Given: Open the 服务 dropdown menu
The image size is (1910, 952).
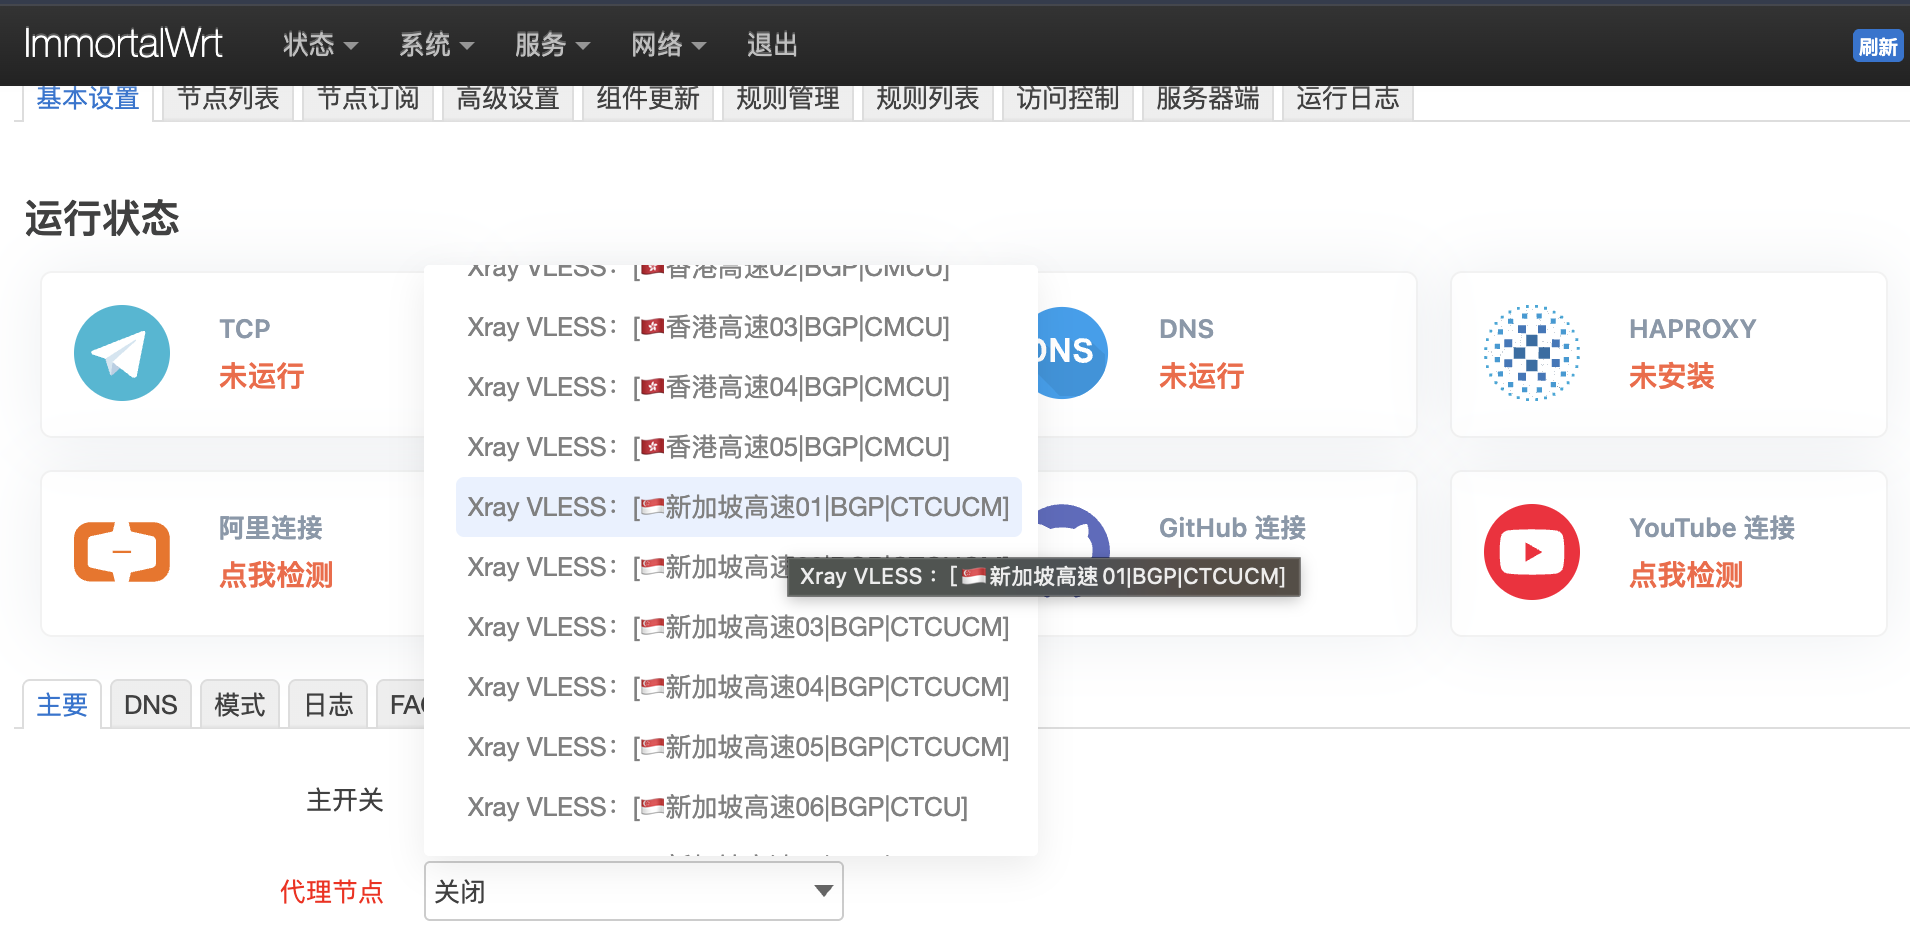Looking at the screenshot, I should pyautogui.click(x=552, y=45).
